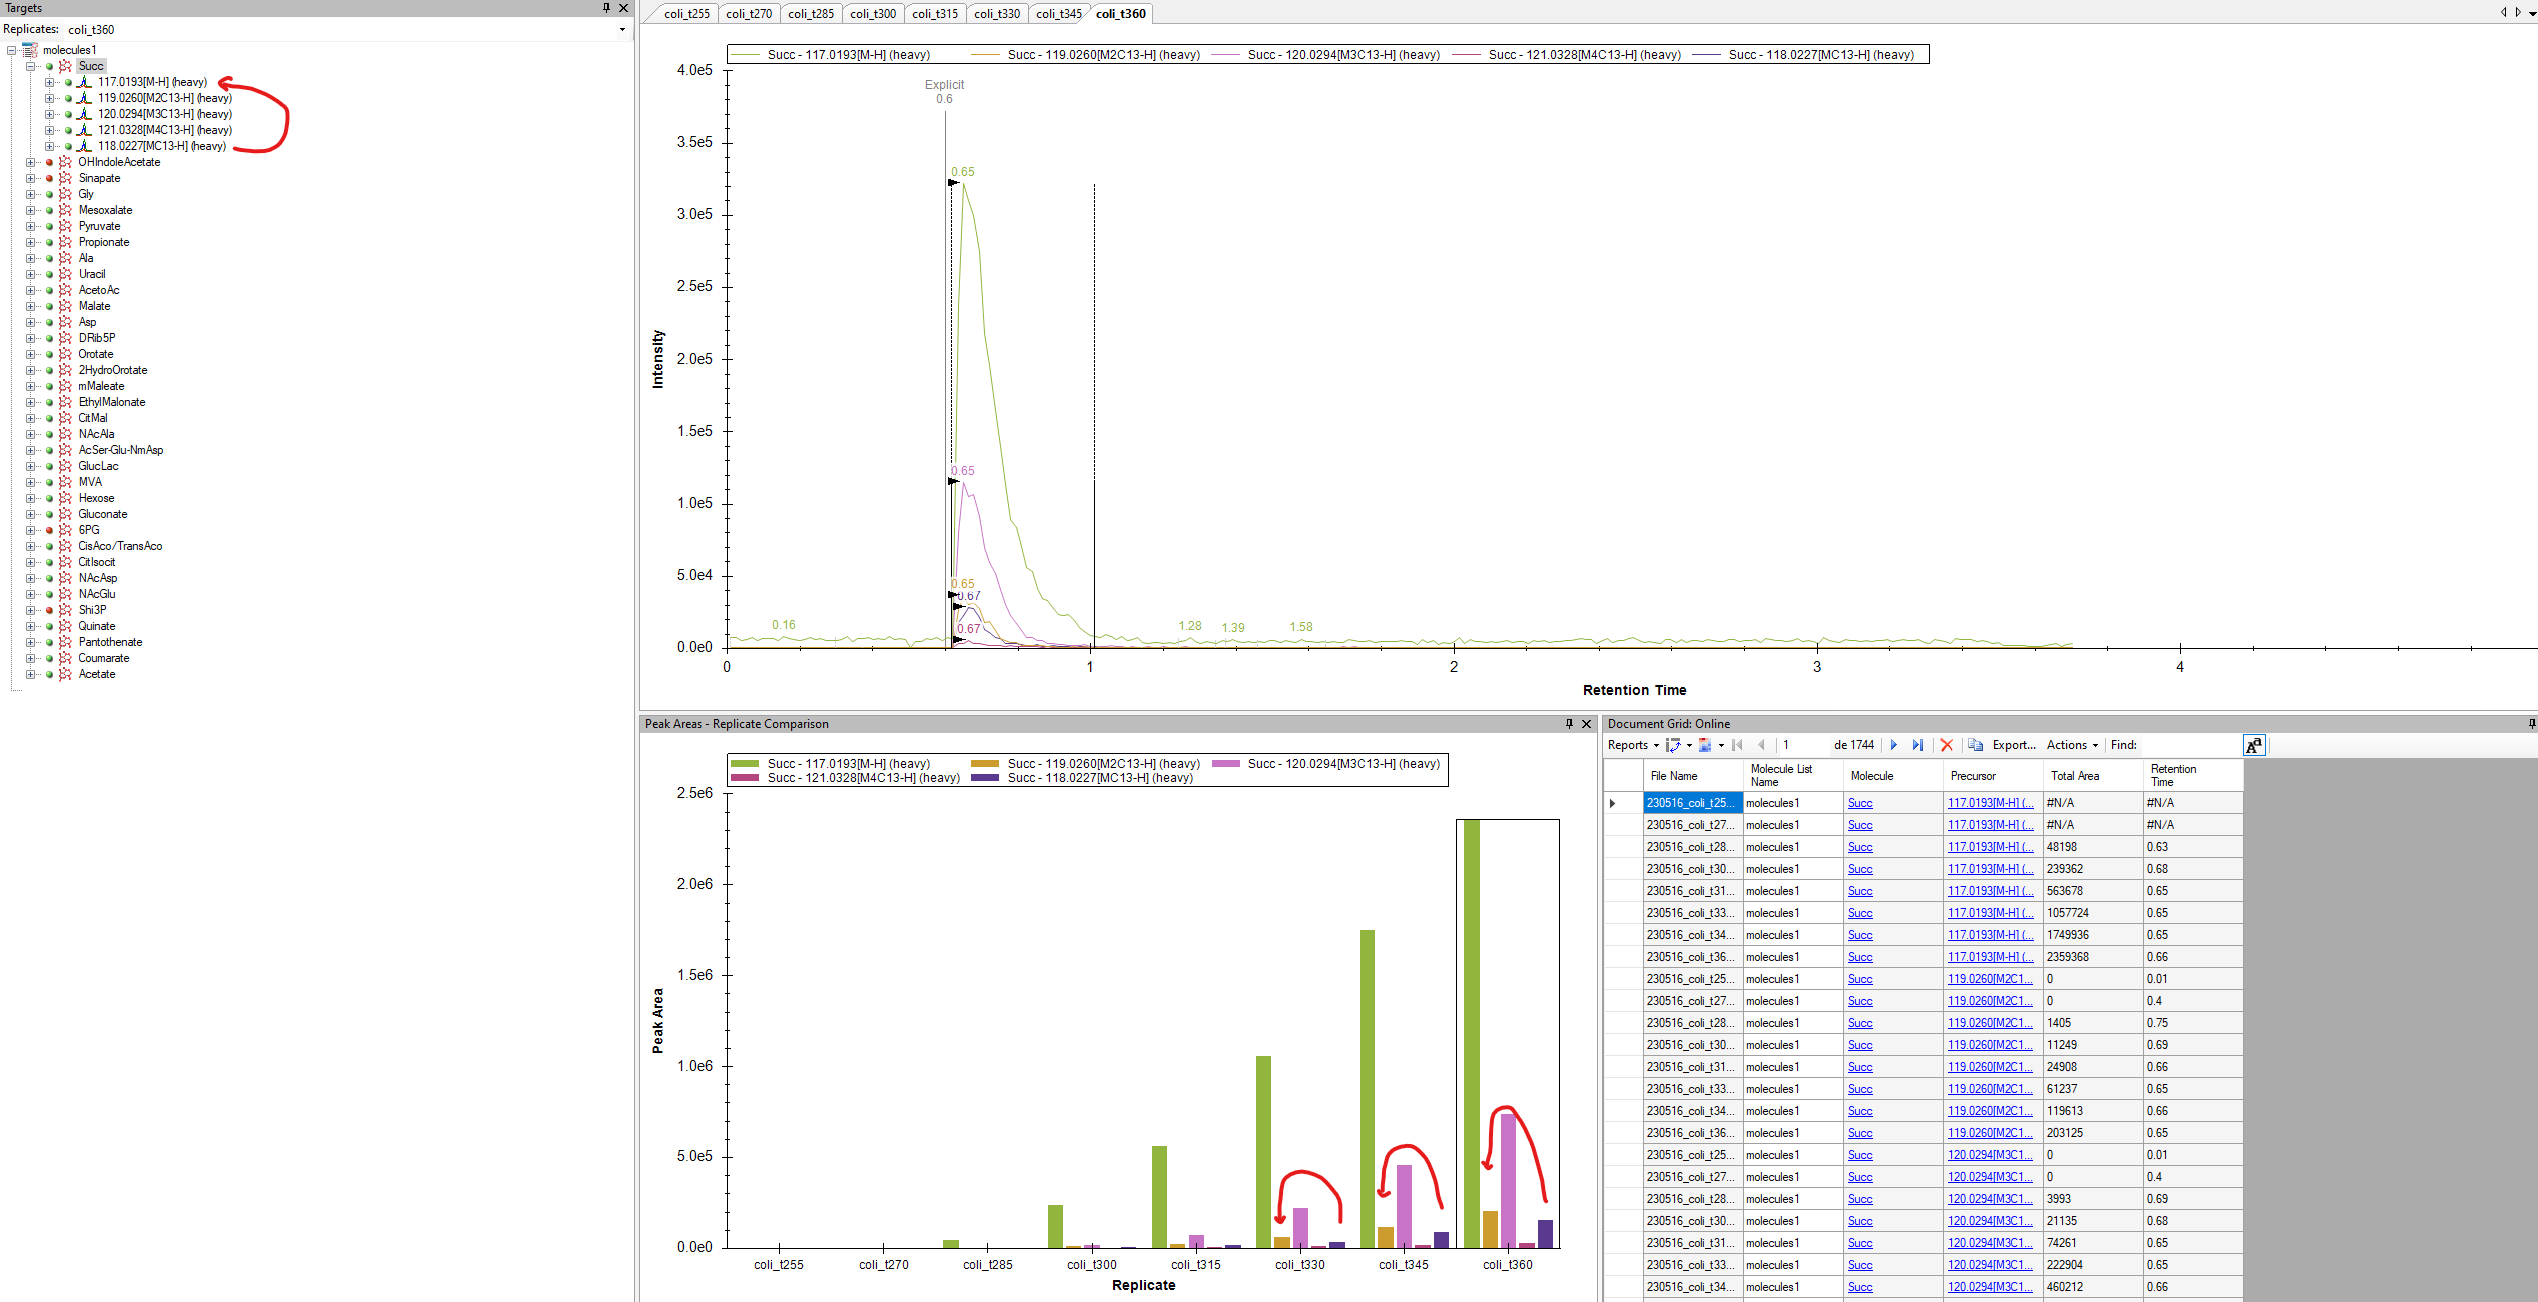Viewport: 2538px width, 1302px height.
Task: Go to next page arrow in Document Grid
Action: click(1893, 745)
